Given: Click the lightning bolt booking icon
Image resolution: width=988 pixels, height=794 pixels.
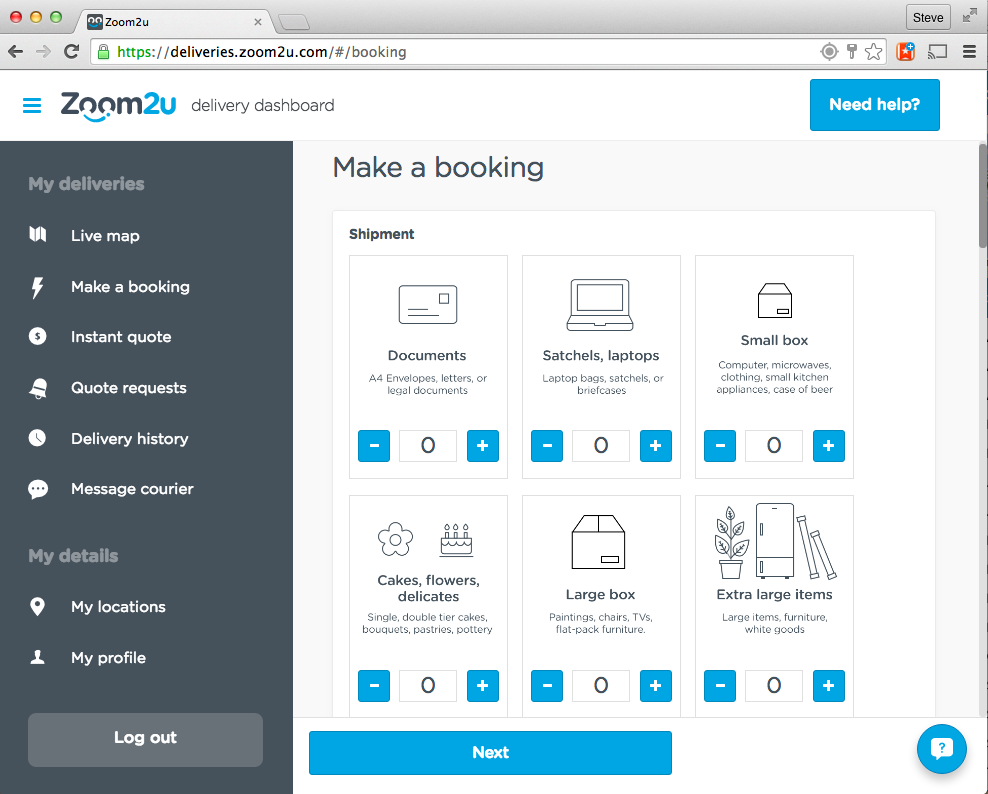Looking at the screenshot, I should pyautogui.click(x=38, y=287).
